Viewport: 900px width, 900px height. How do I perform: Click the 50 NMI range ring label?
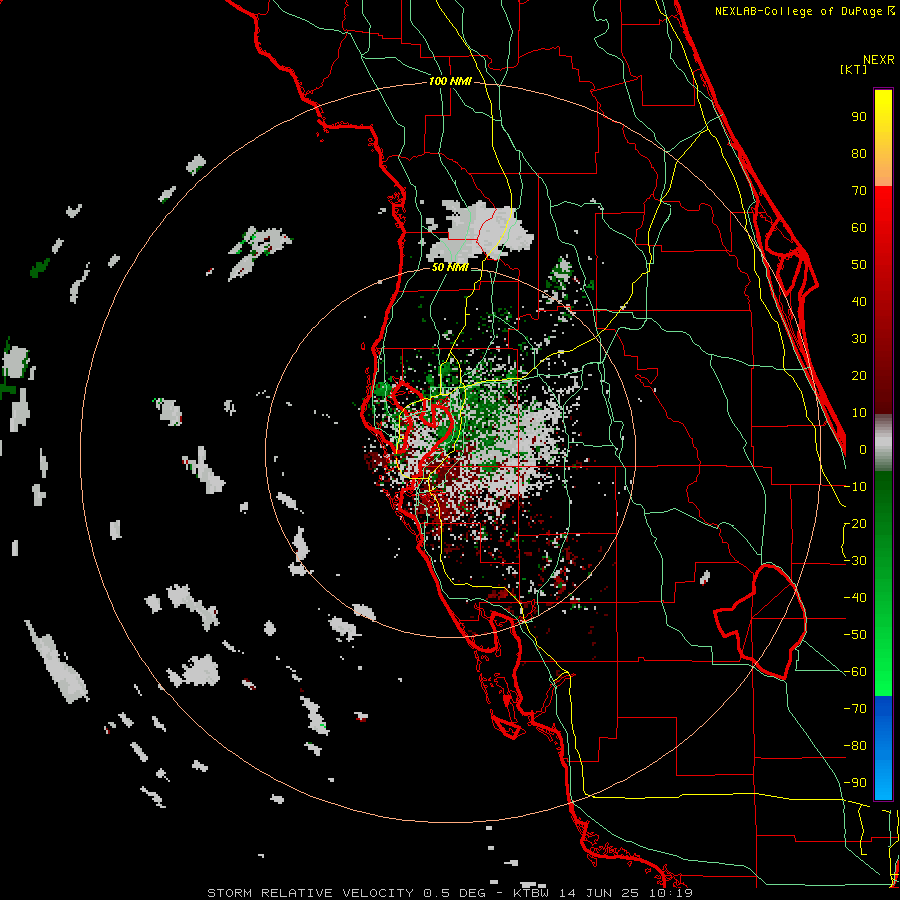tap(449, 267)
